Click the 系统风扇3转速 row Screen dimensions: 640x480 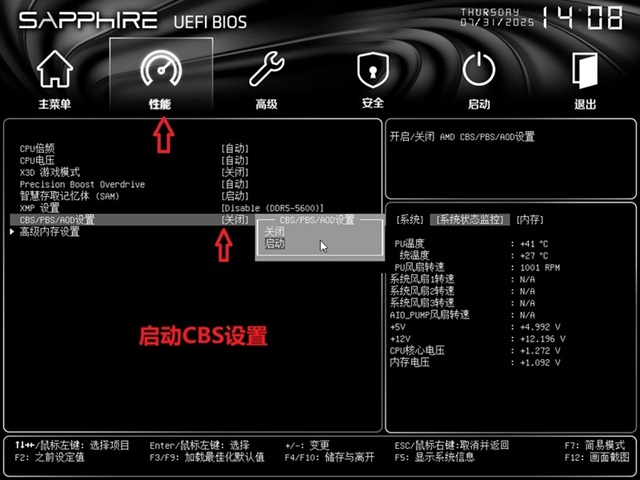tap(463, 303)
